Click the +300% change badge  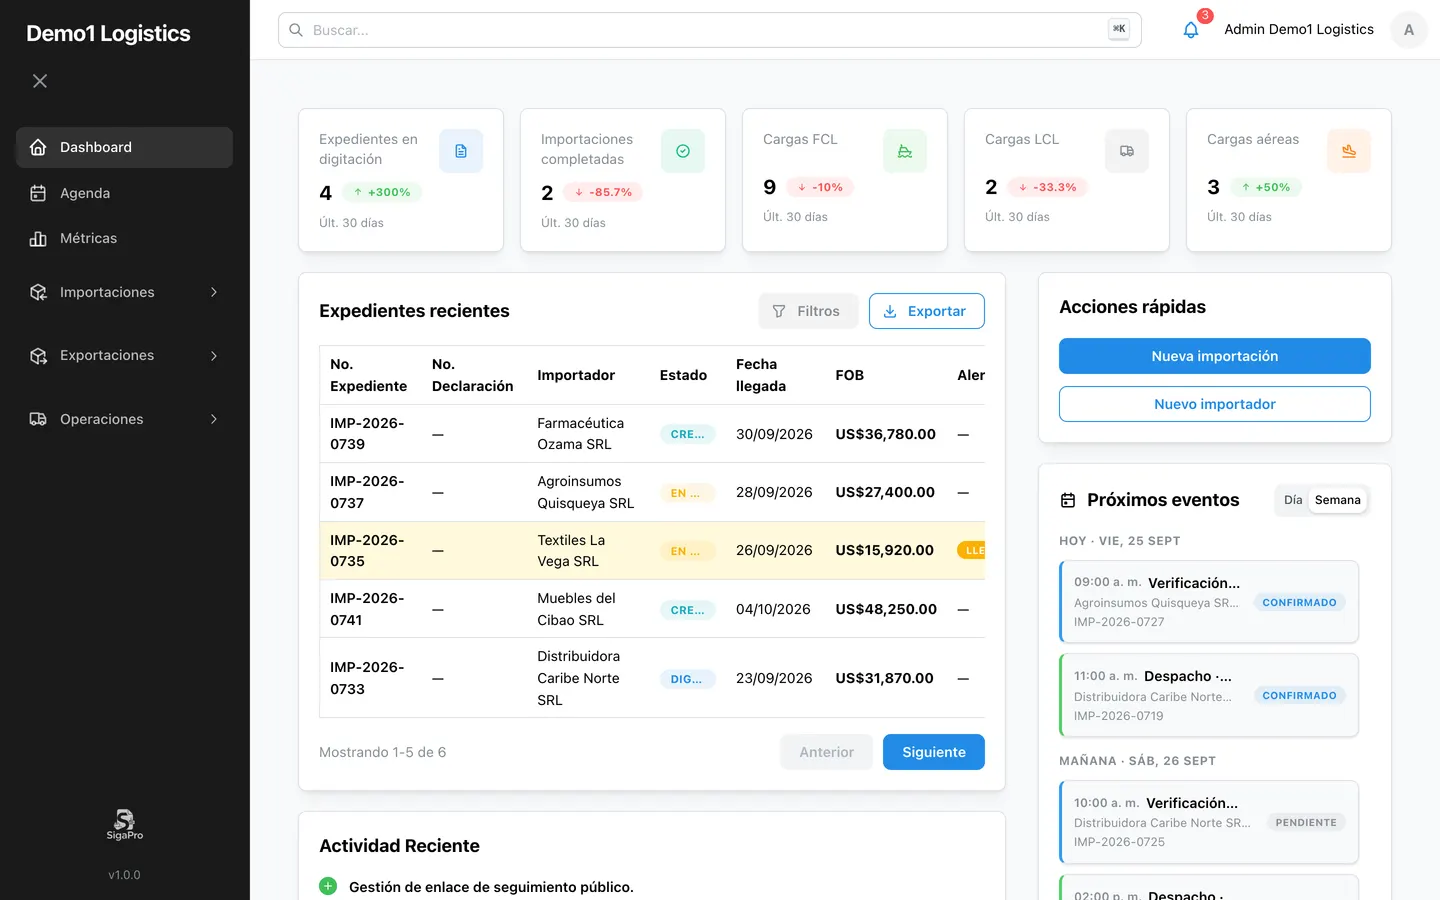coord(382,192)
